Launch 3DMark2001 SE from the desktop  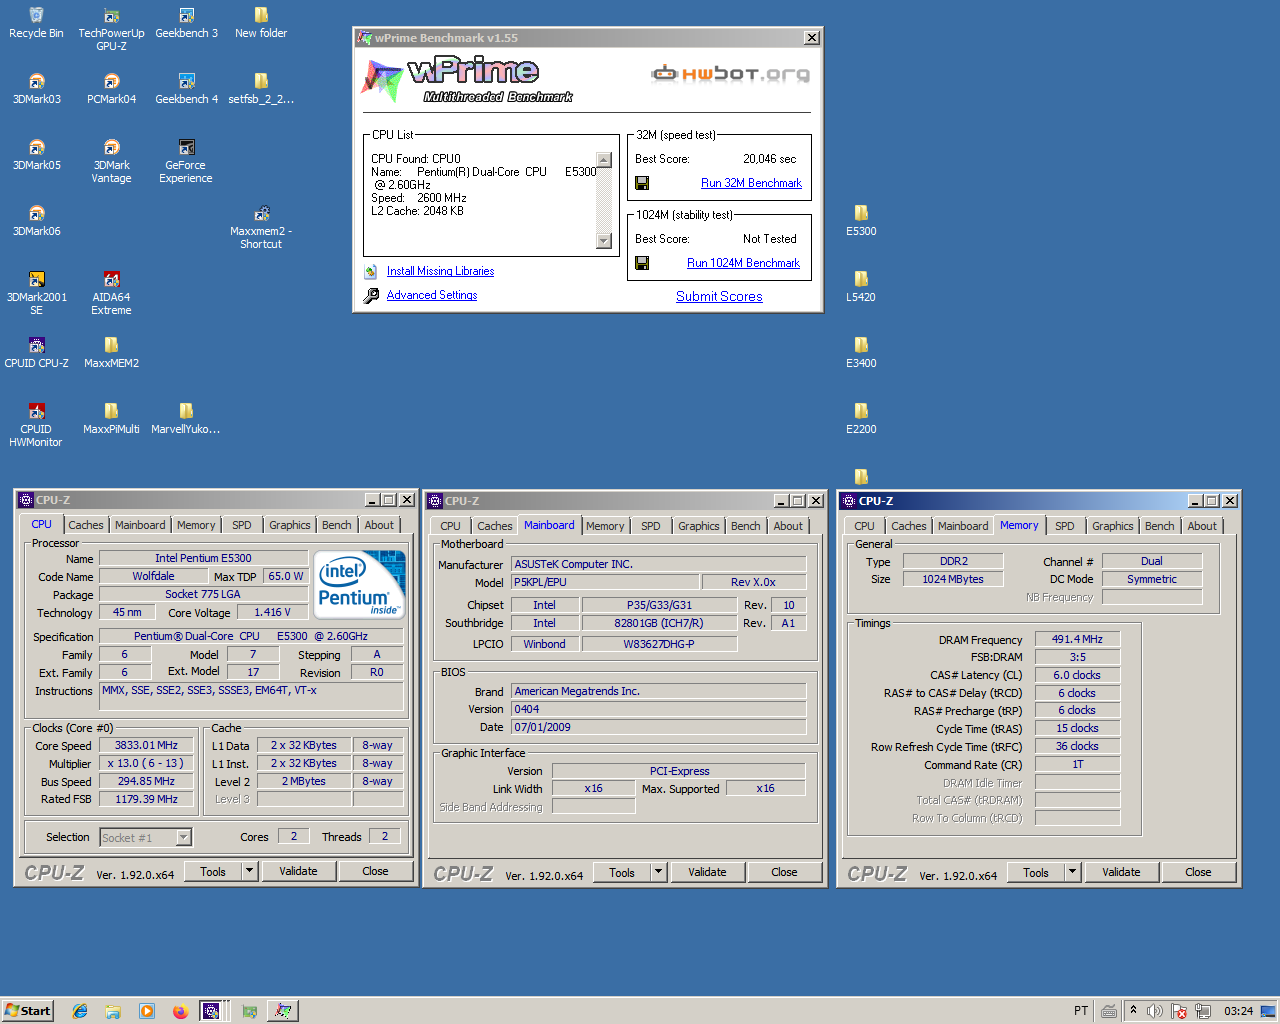click(x=36, y=293)
